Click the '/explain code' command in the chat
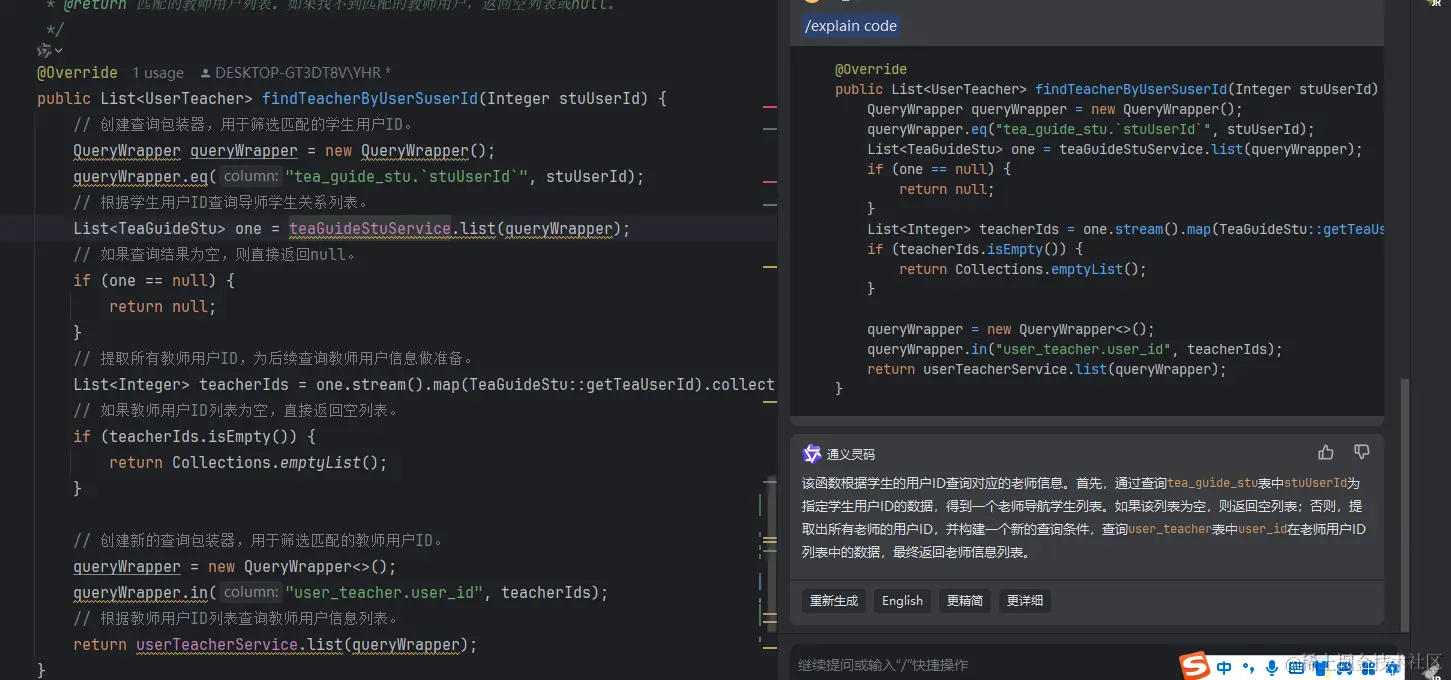The height and width of the screenshot is (680, 1451). tap(851, 26)
